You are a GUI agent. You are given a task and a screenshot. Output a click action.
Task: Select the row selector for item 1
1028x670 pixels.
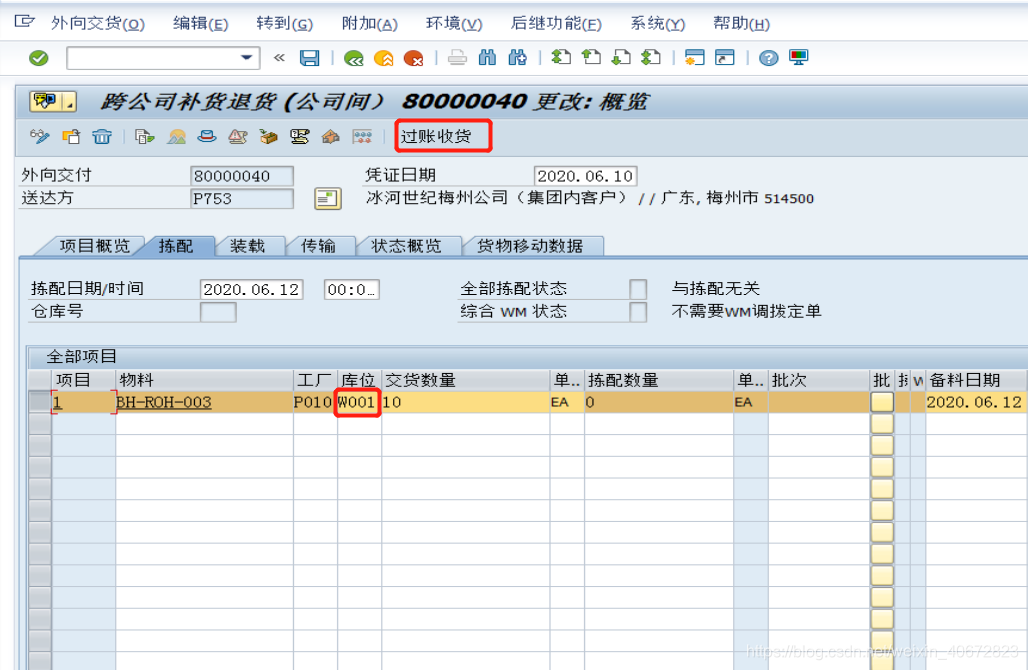pos(39,402)
